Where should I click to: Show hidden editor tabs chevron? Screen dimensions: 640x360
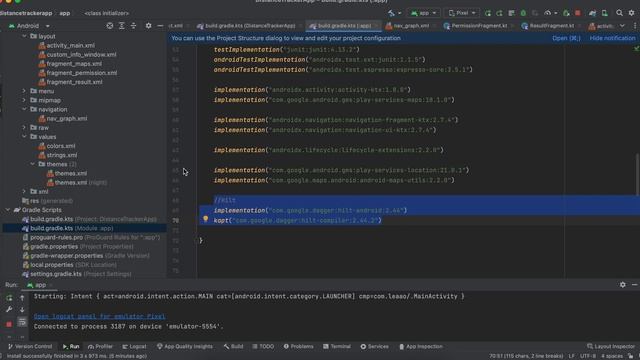(x=622, y=26)
